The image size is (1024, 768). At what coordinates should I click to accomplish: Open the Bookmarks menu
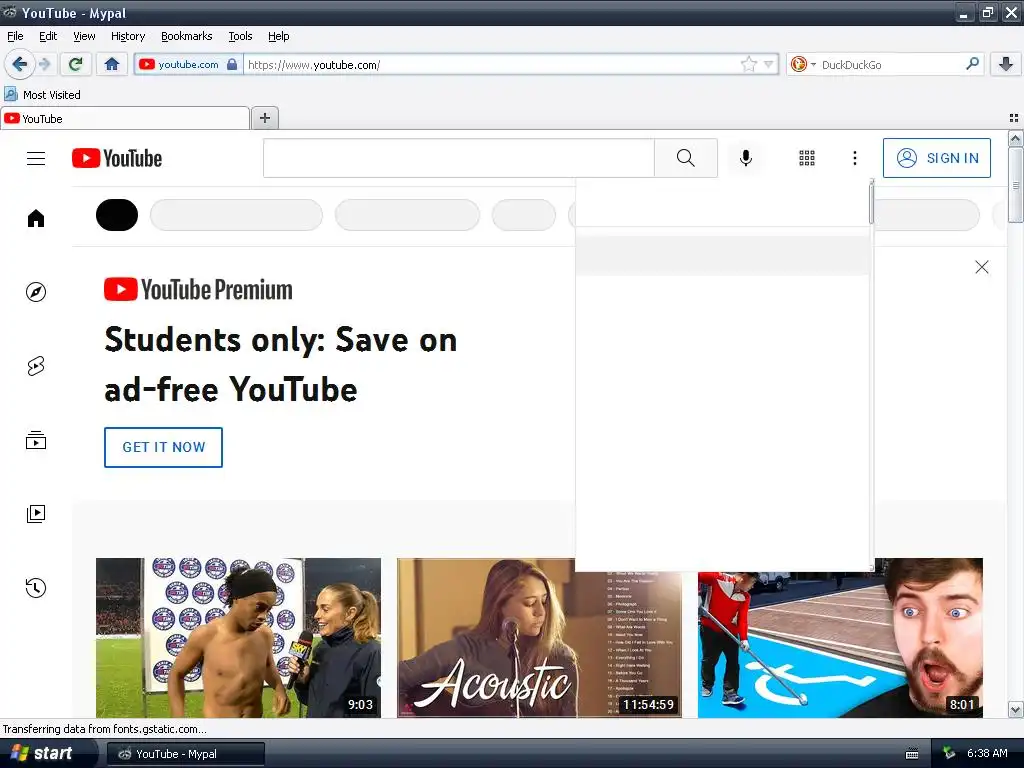click(187, 36)
